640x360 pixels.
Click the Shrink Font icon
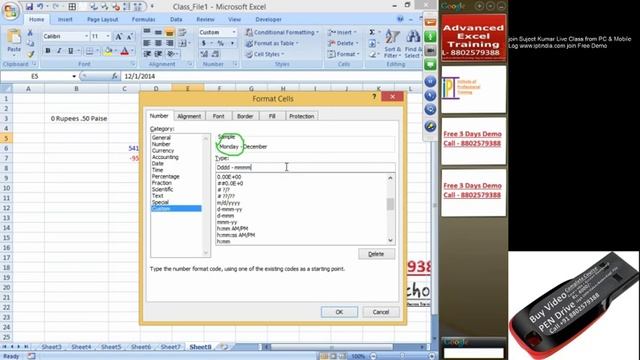click(129, 36)
